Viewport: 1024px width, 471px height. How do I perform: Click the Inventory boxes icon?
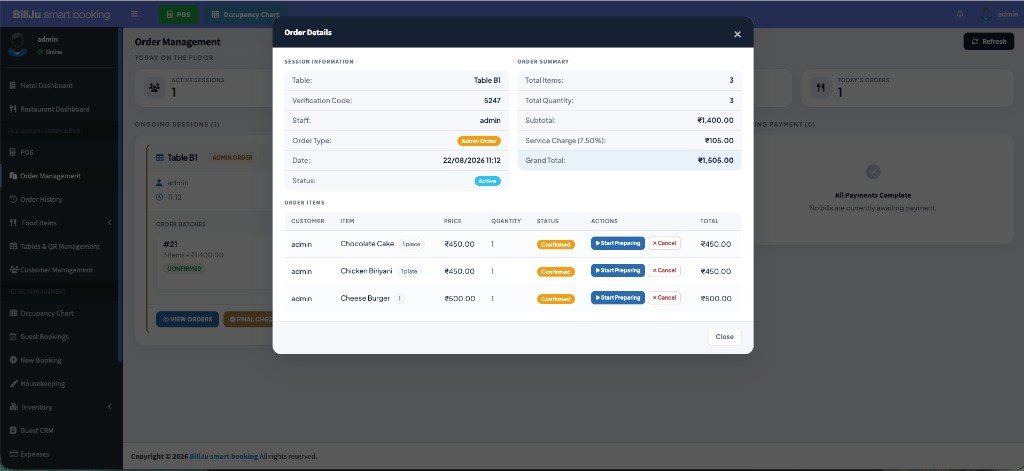[13, 407]
